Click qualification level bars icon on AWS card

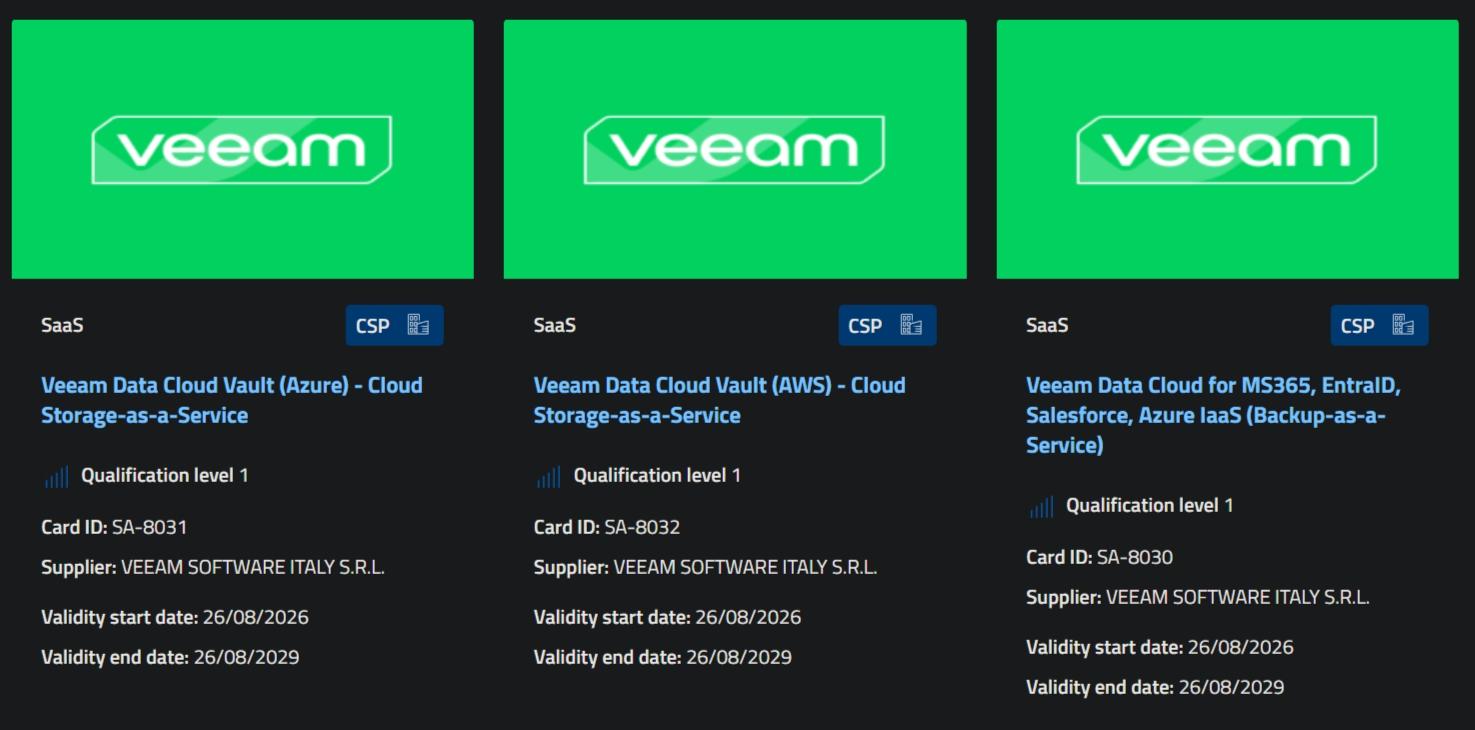coord(548,477)
